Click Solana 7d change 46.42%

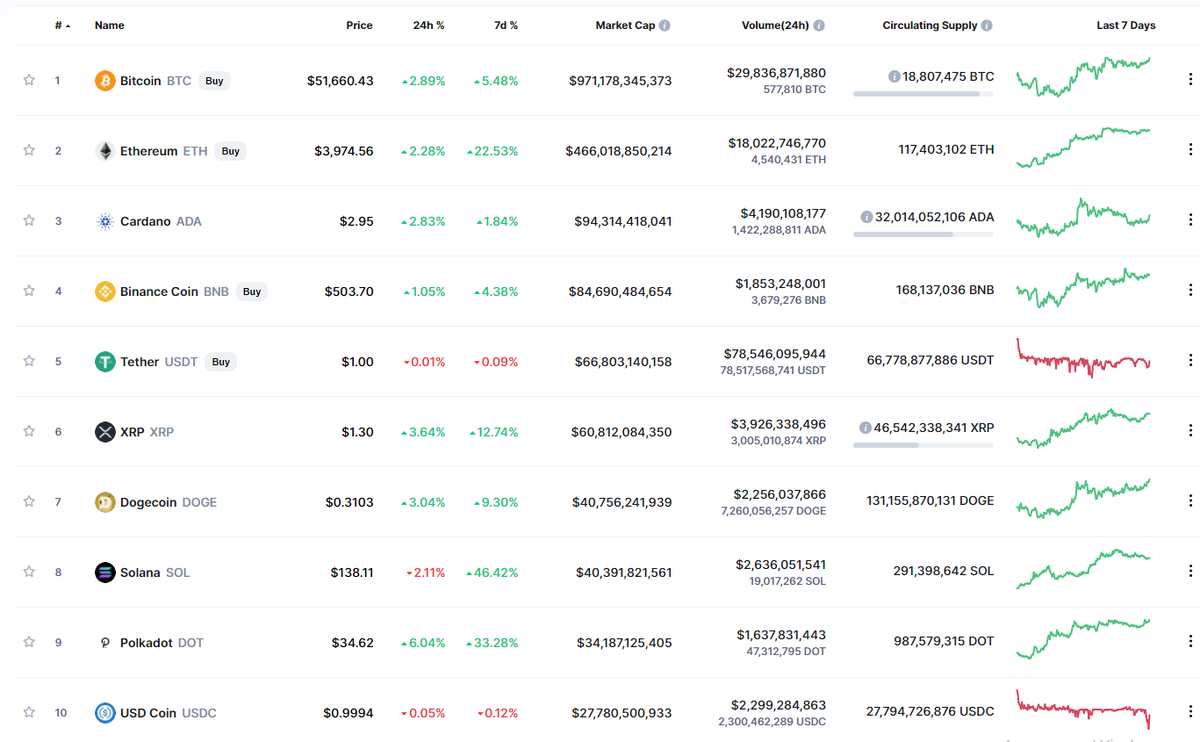pos(493,573)
